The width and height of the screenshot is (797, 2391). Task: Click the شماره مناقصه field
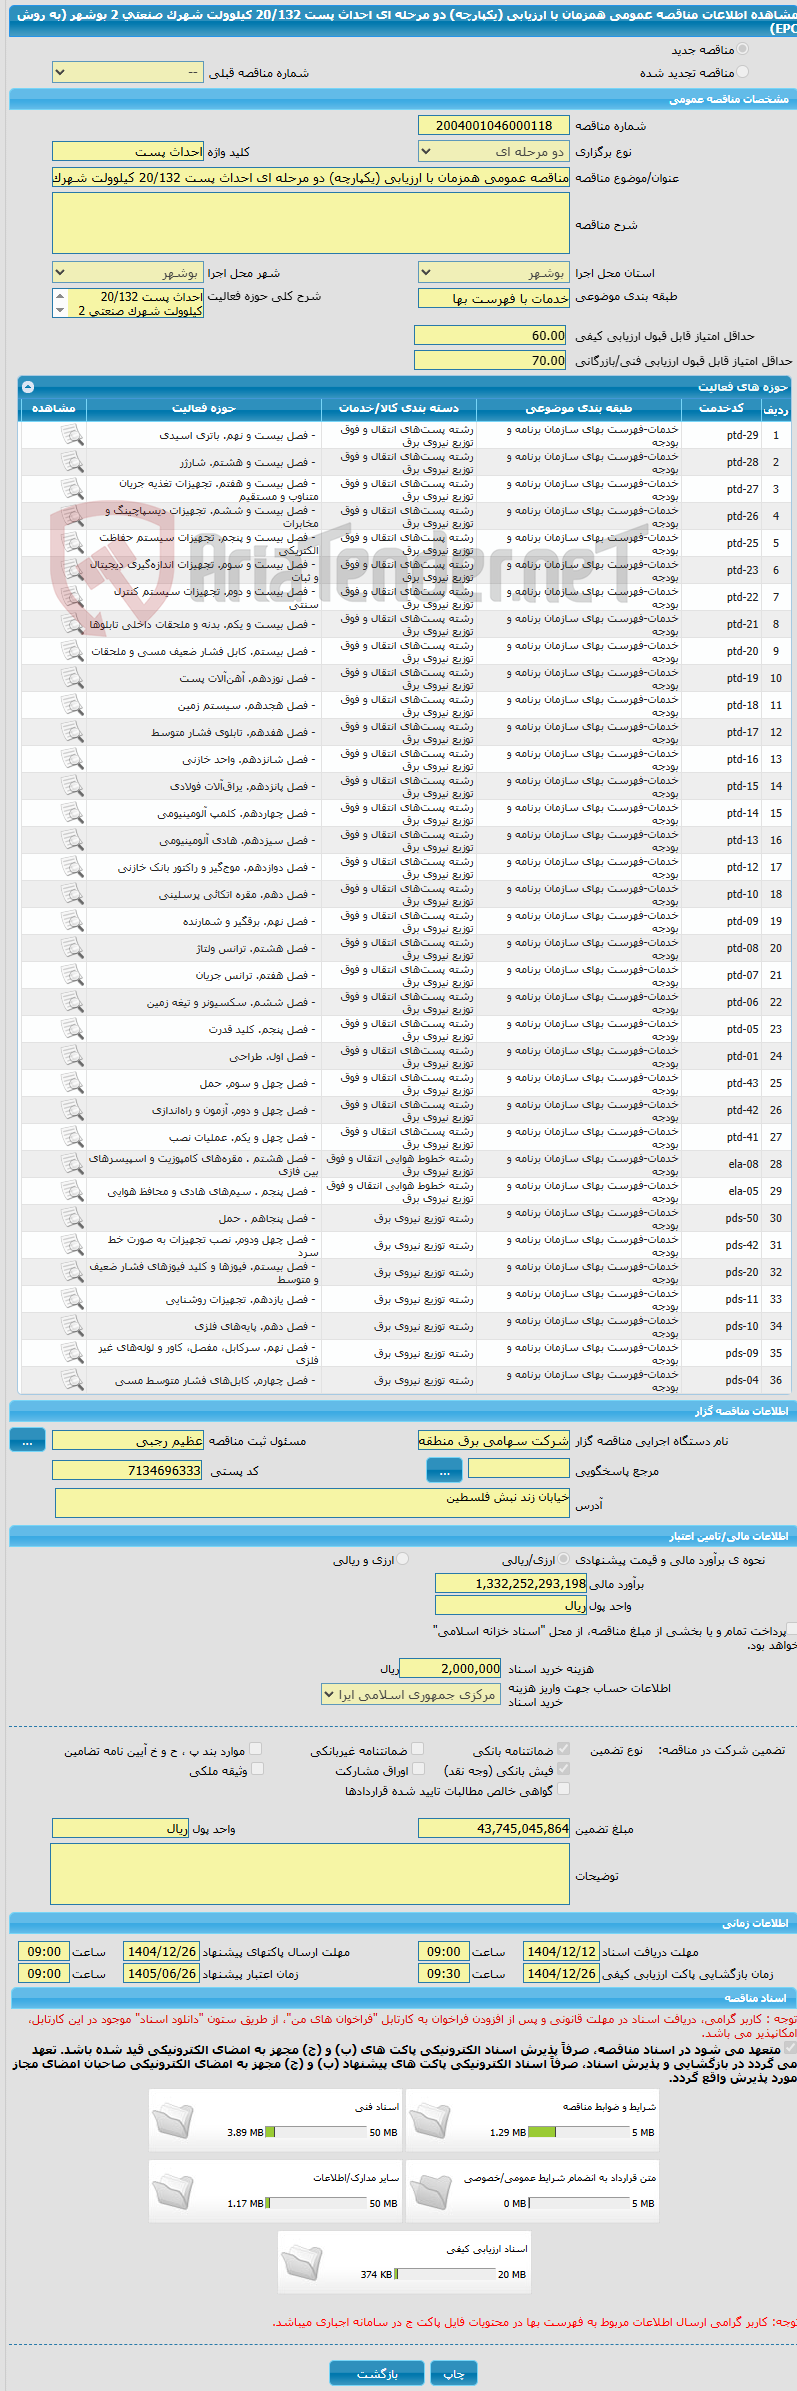click(494, 126)
